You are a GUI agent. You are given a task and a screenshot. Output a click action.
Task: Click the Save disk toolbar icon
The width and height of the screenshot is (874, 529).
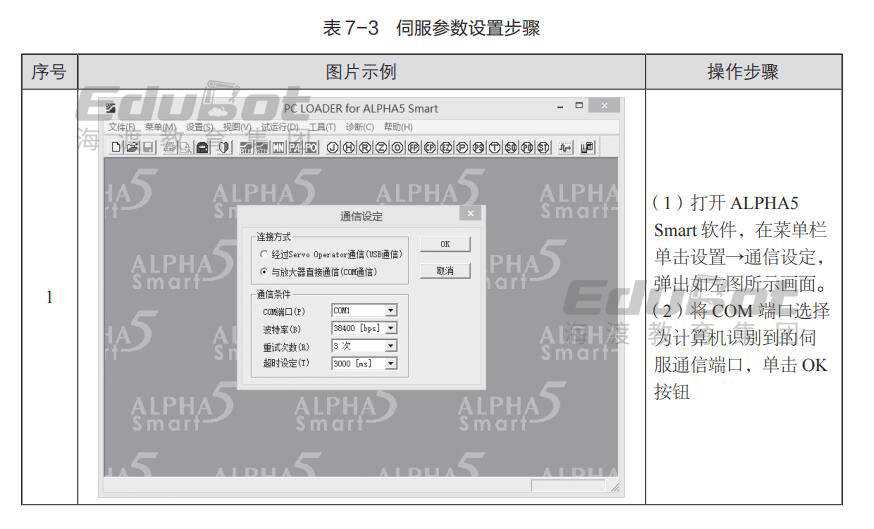(148, 147)
